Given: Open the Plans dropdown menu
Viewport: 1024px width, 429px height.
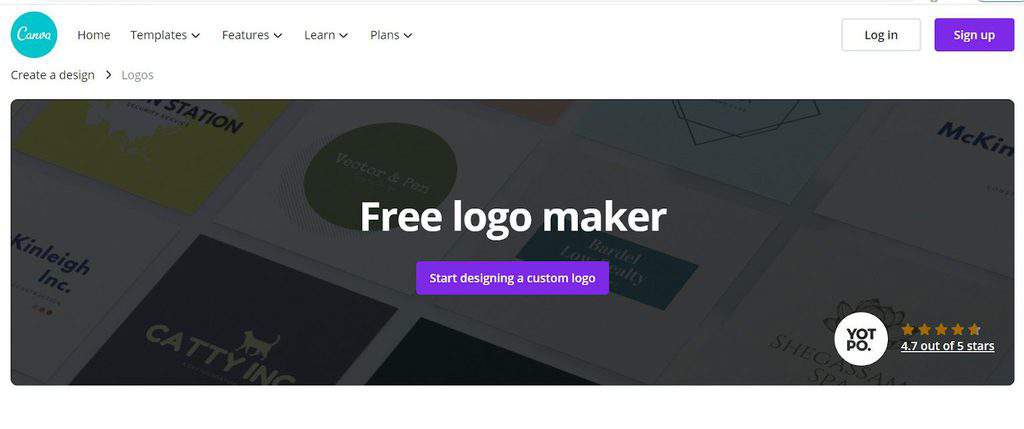Looking at the screenshot, I should click(391, 35).
